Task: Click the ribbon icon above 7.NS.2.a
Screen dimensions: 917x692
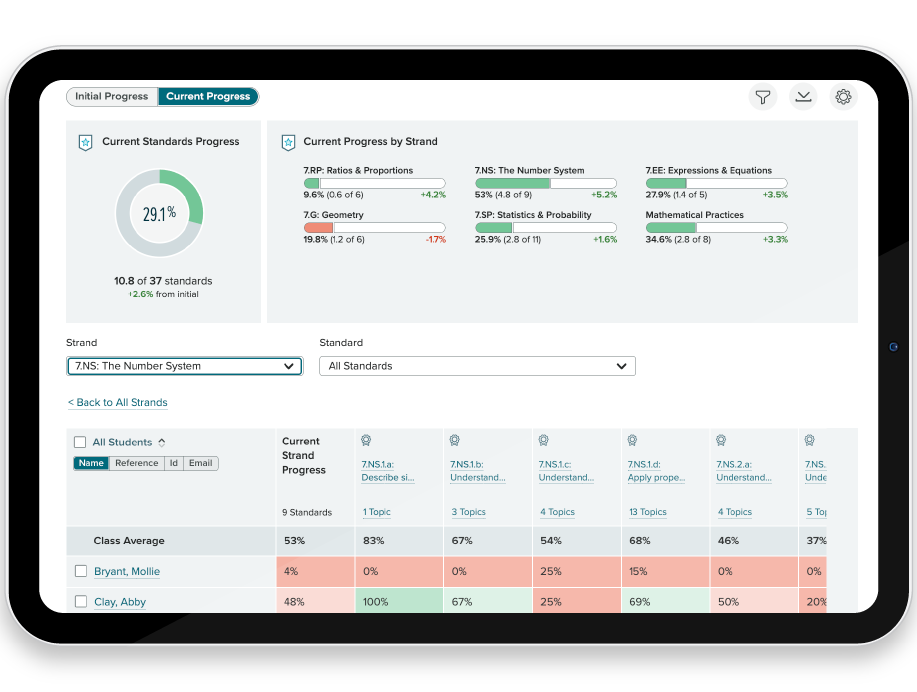Action: [720, 440]
